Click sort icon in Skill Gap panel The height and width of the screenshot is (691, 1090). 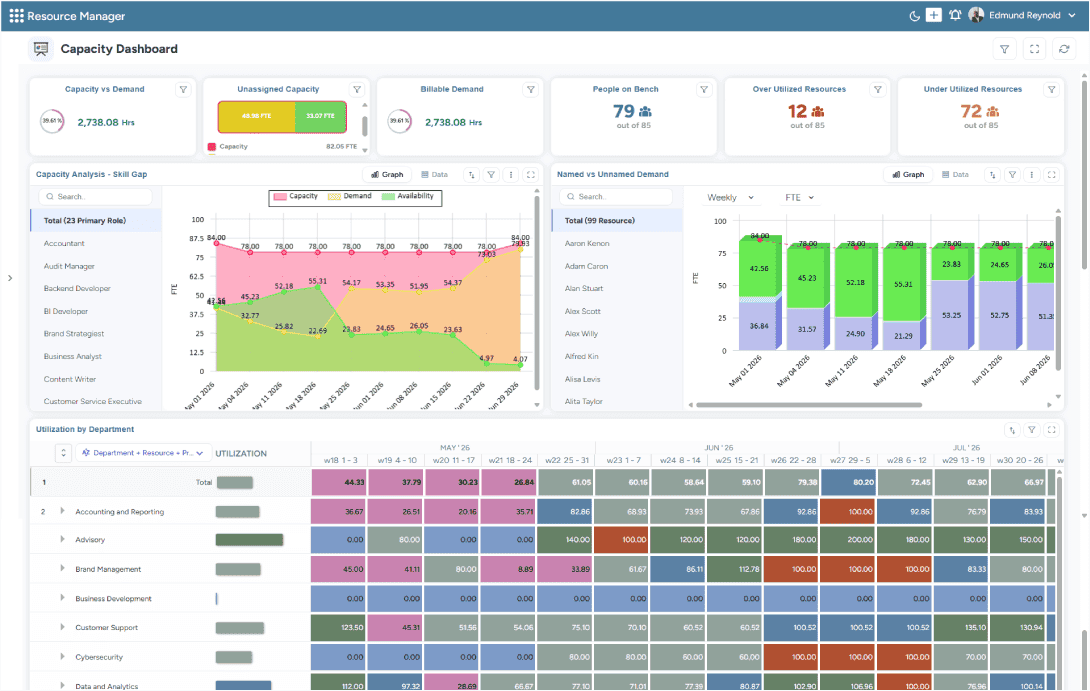click(x=472, y=174)
